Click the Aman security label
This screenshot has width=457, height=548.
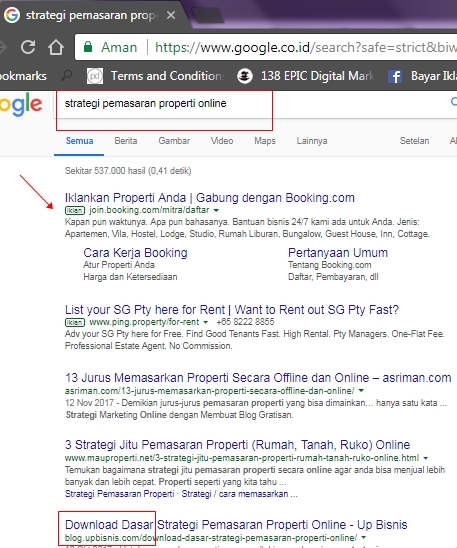[119, 47]
